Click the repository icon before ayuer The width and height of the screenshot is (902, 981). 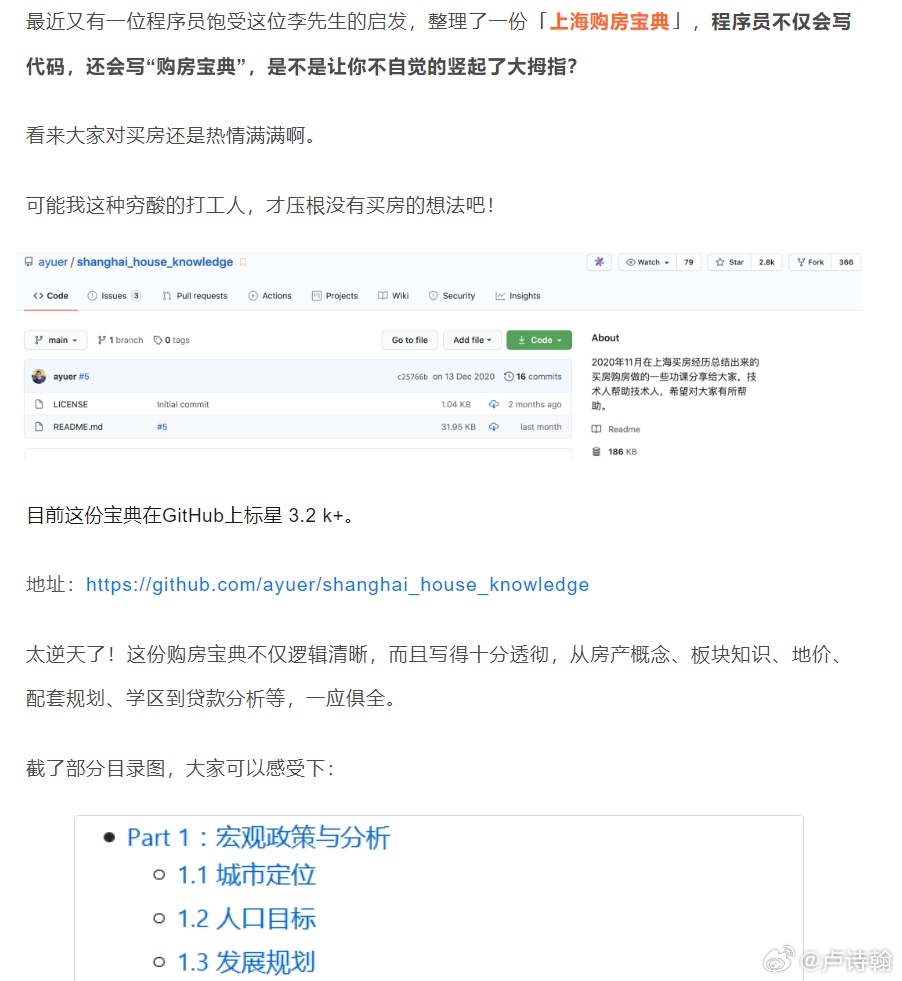coord(29,262)
